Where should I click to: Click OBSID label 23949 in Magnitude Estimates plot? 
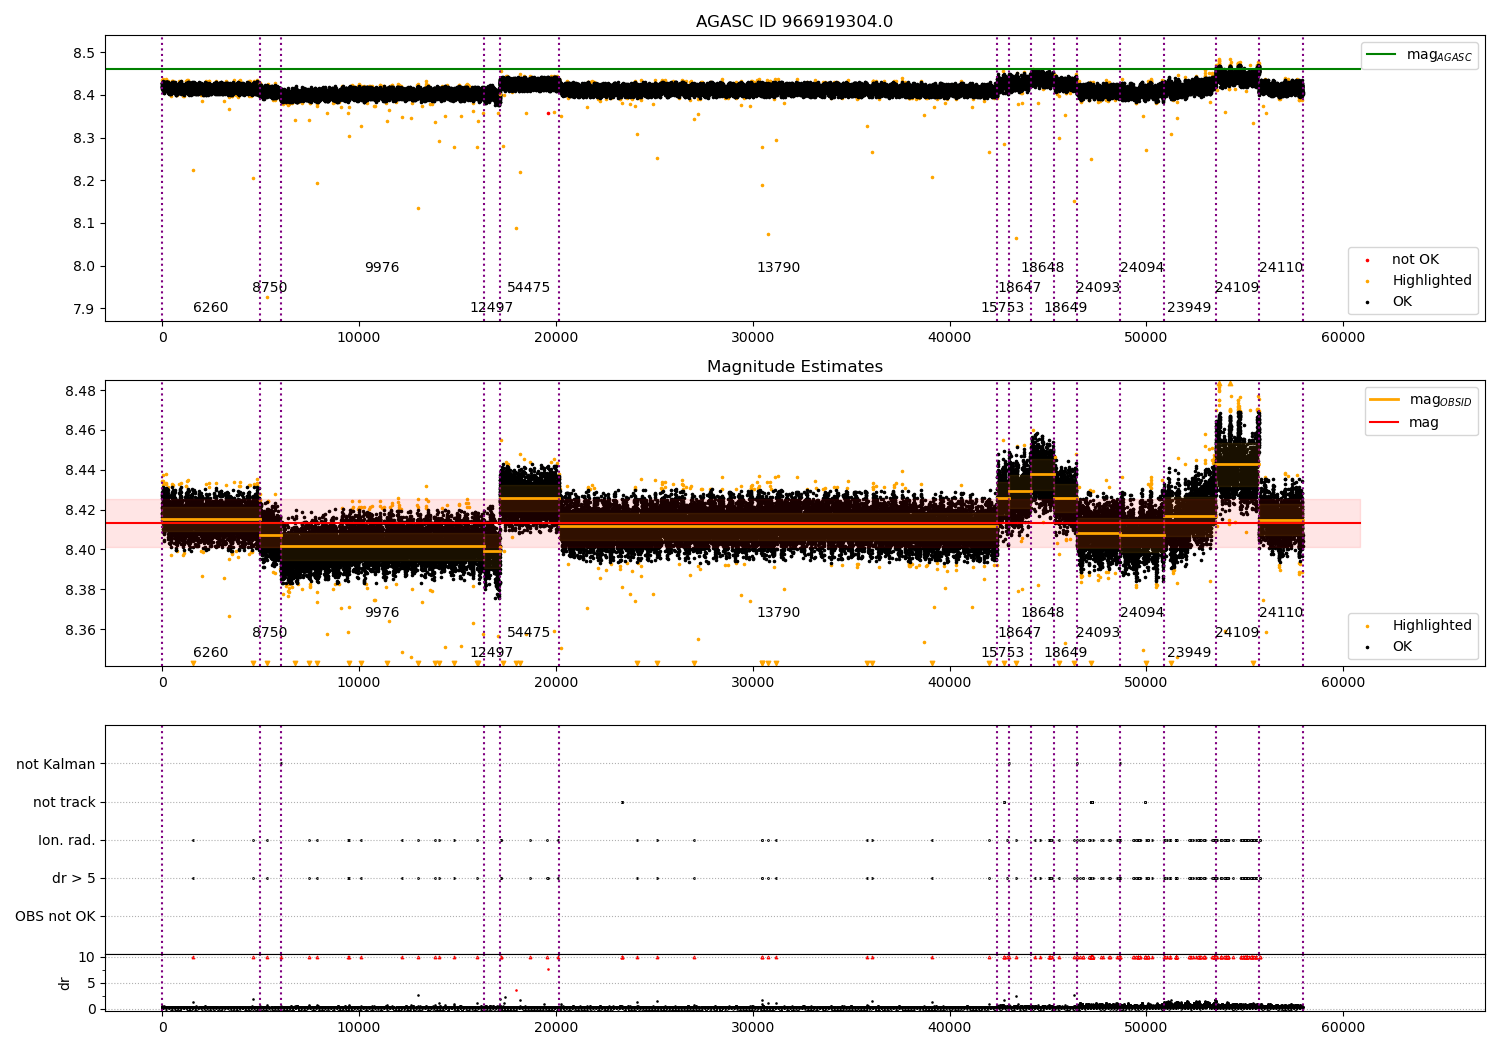[1189, 653]
